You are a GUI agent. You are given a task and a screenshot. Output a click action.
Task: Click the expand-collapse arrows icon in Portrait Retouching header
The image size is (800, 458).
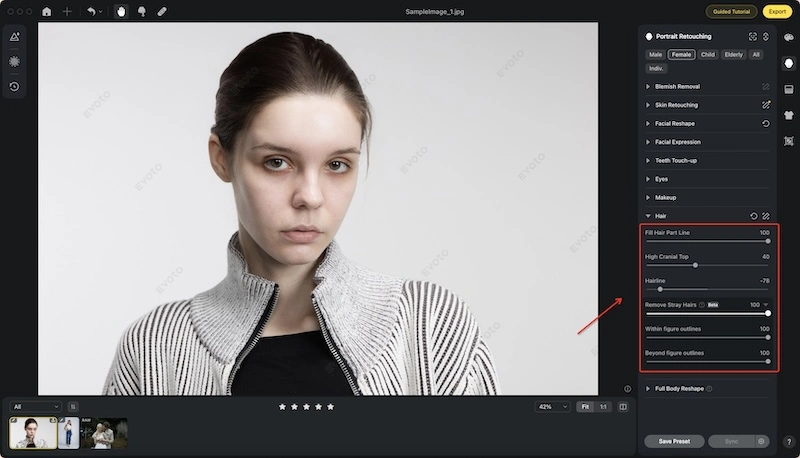tap(766, 37)
